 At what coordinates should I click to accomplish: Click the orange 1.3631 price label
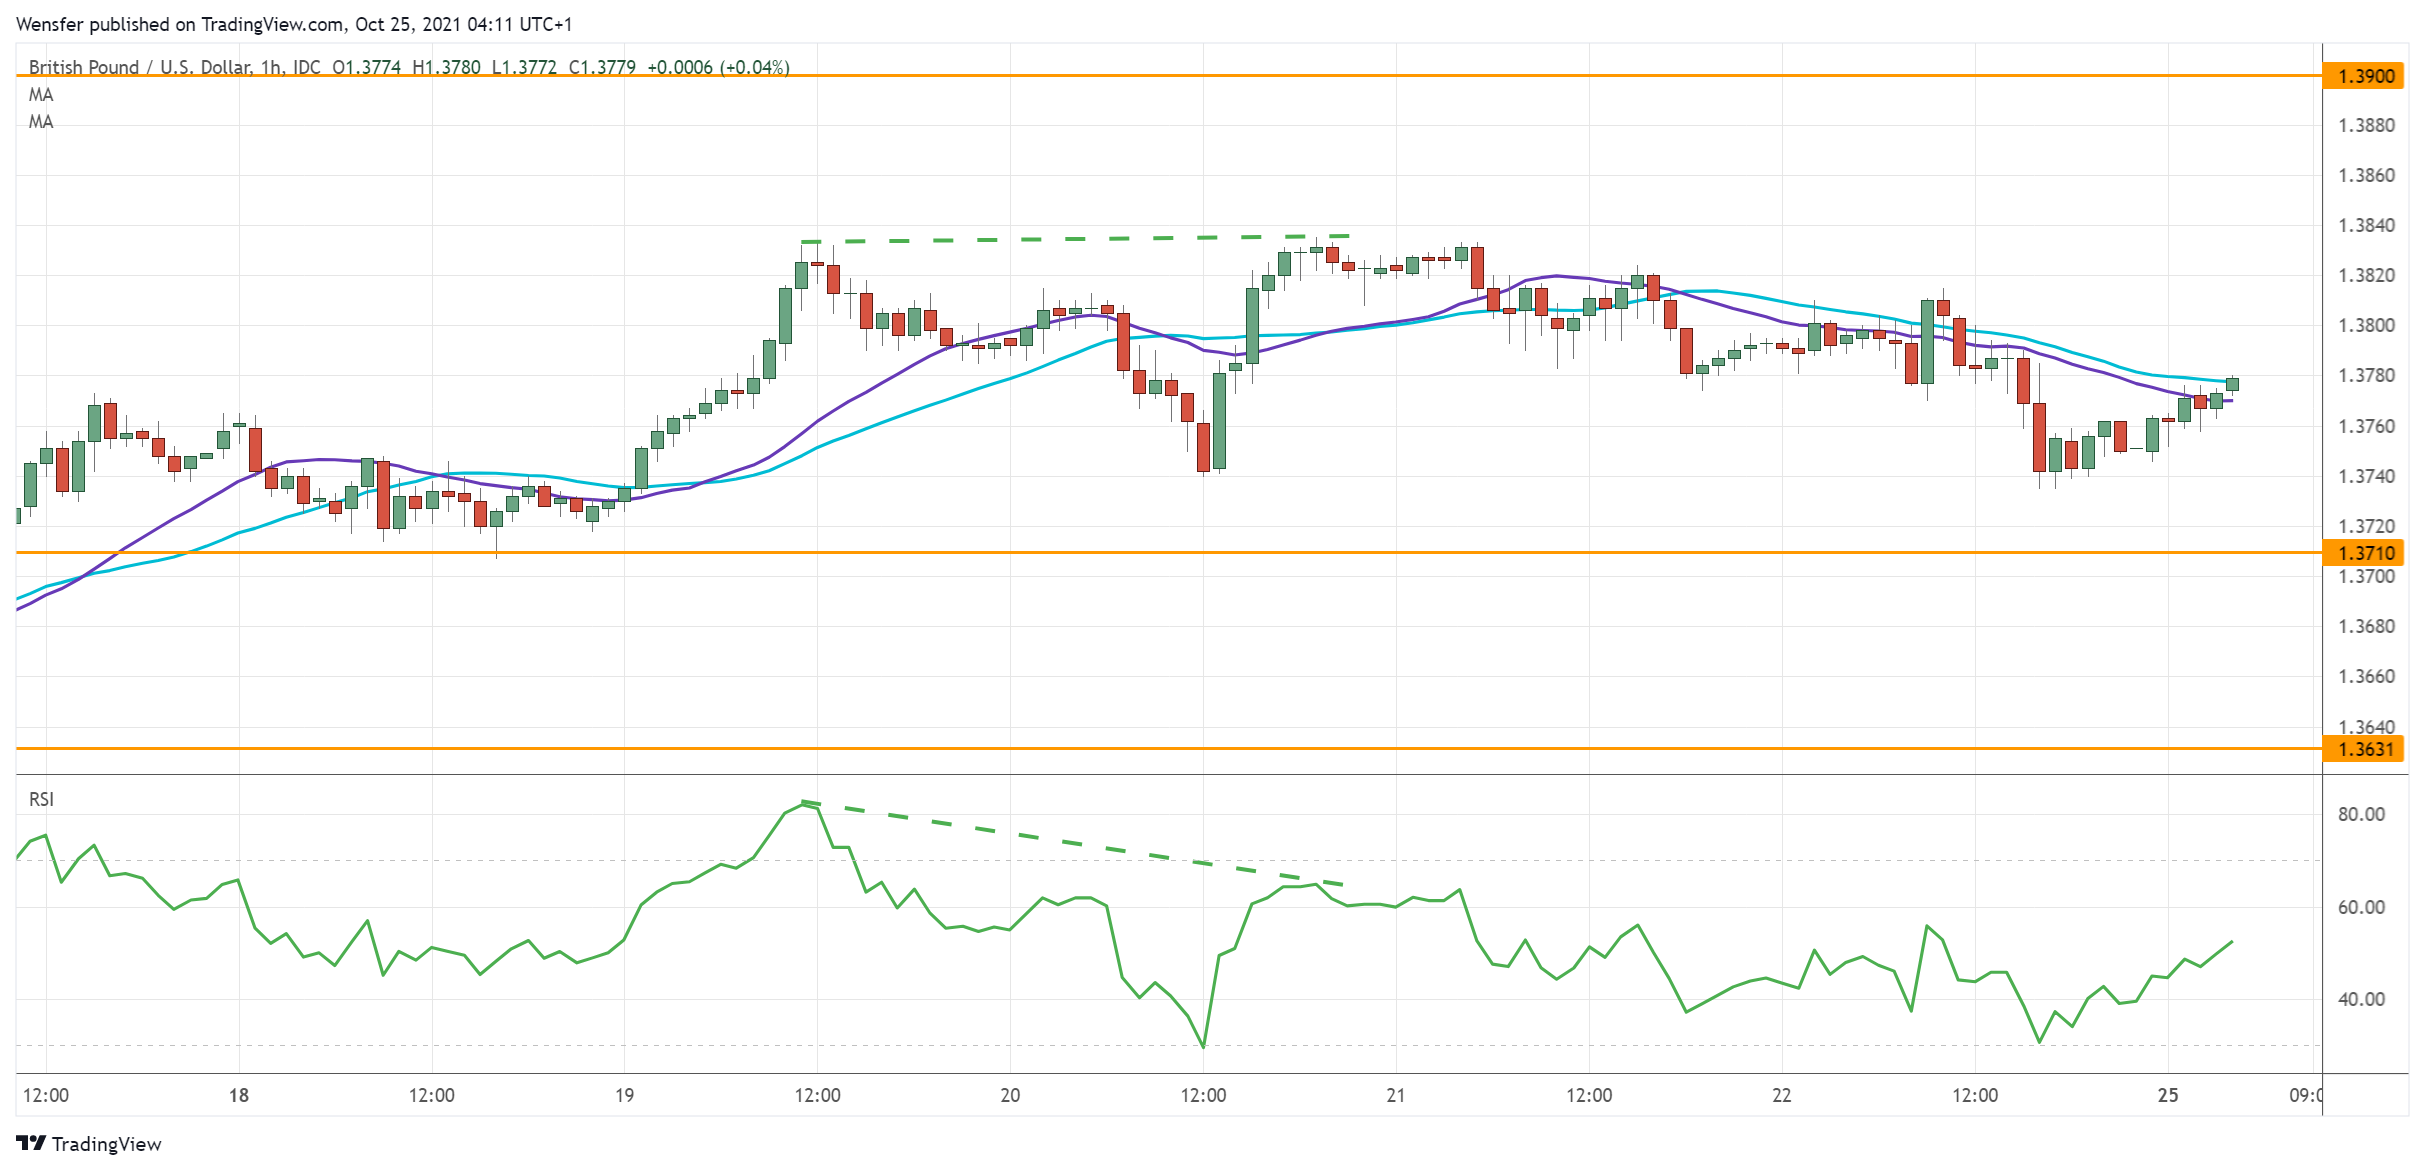2365,749
